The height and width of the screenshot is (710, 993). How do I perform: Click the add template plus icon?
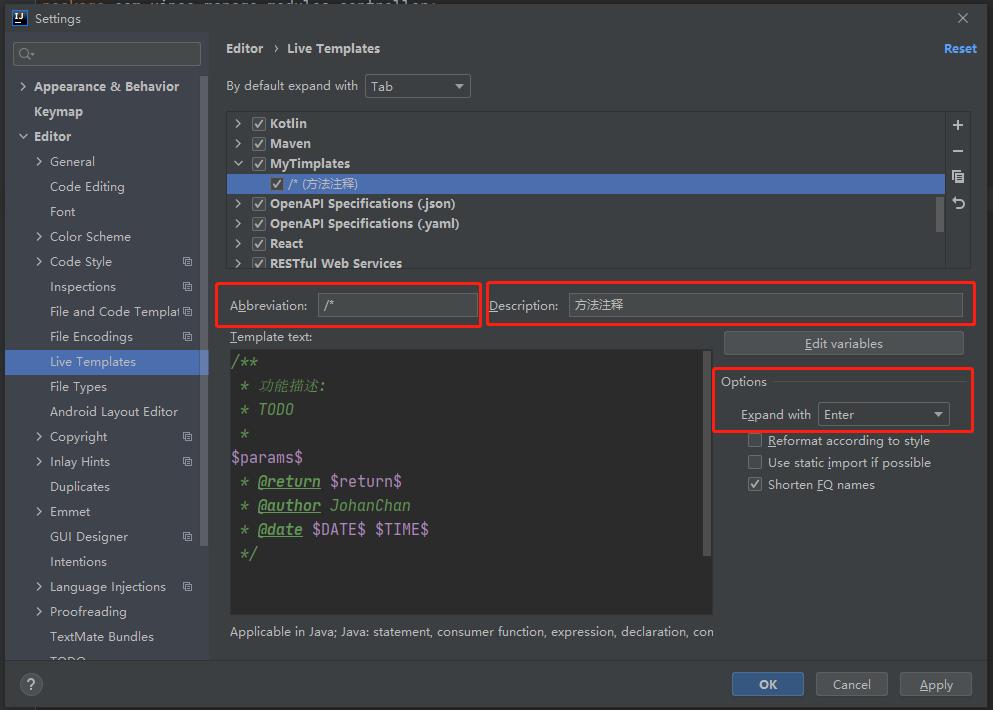[x=958, y=125]
